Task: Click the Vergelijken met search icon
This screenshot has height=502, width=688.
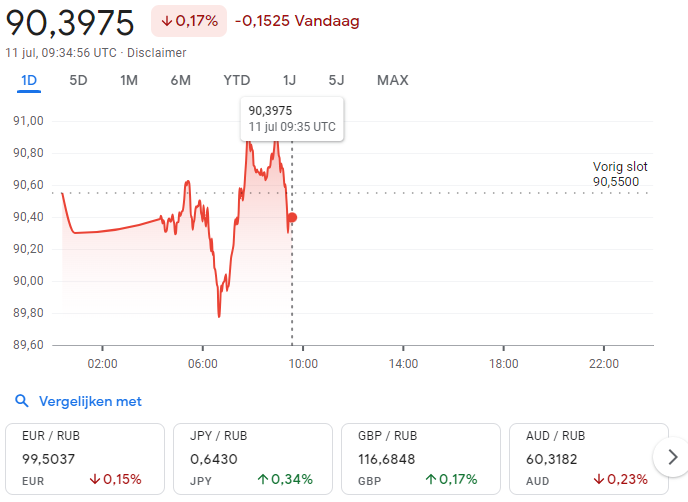Action: click(x=22, y=401)
